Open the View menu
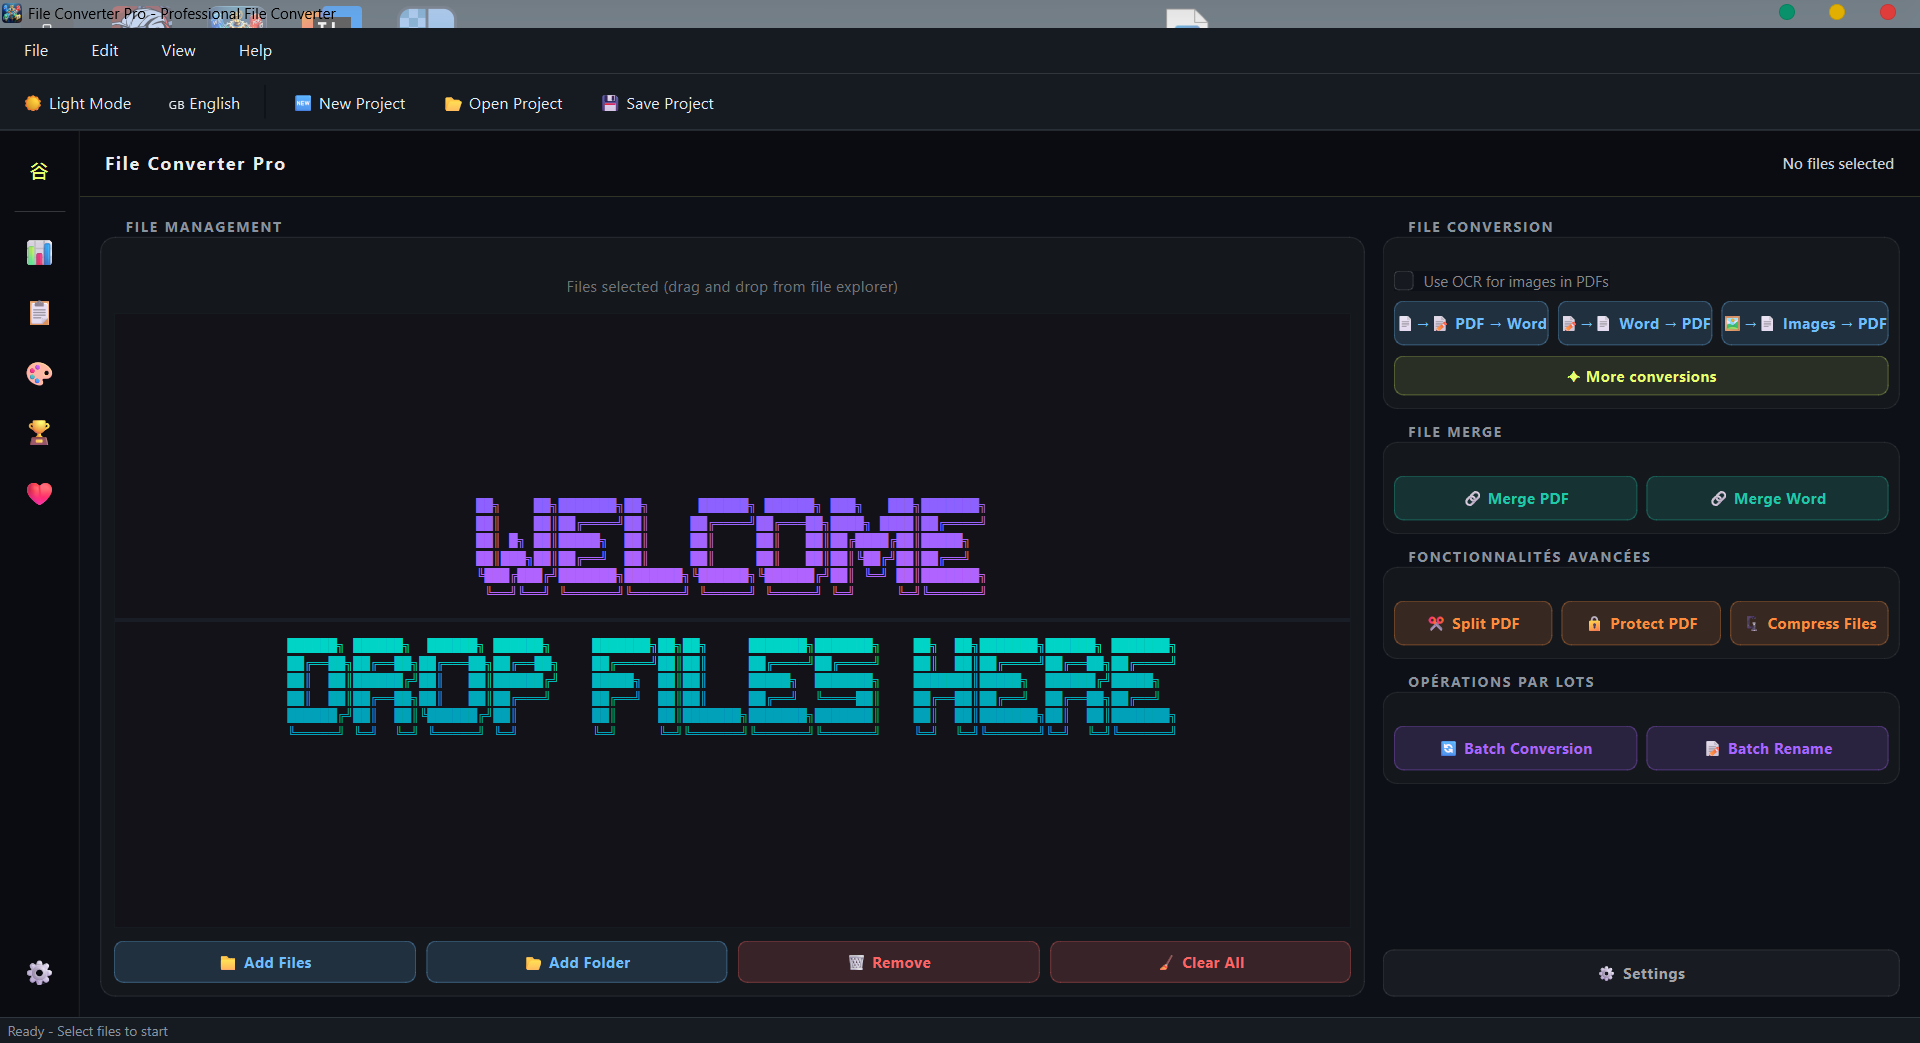 [178, 50]
